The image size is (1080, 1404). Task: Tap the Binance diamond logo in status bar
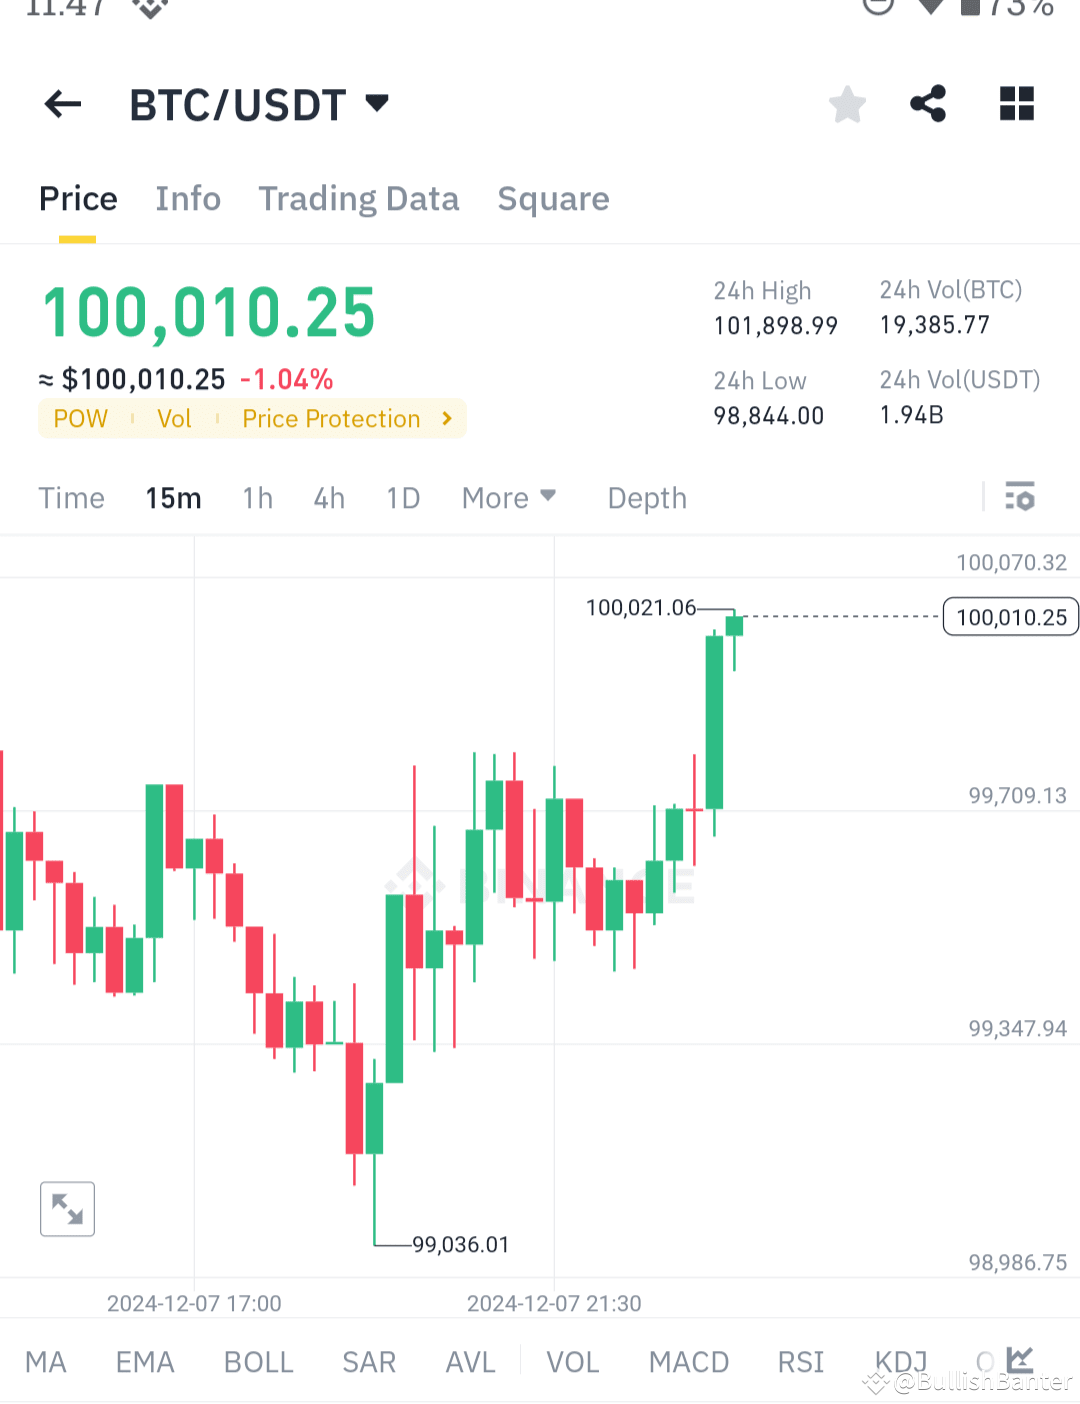click(148, 10)
